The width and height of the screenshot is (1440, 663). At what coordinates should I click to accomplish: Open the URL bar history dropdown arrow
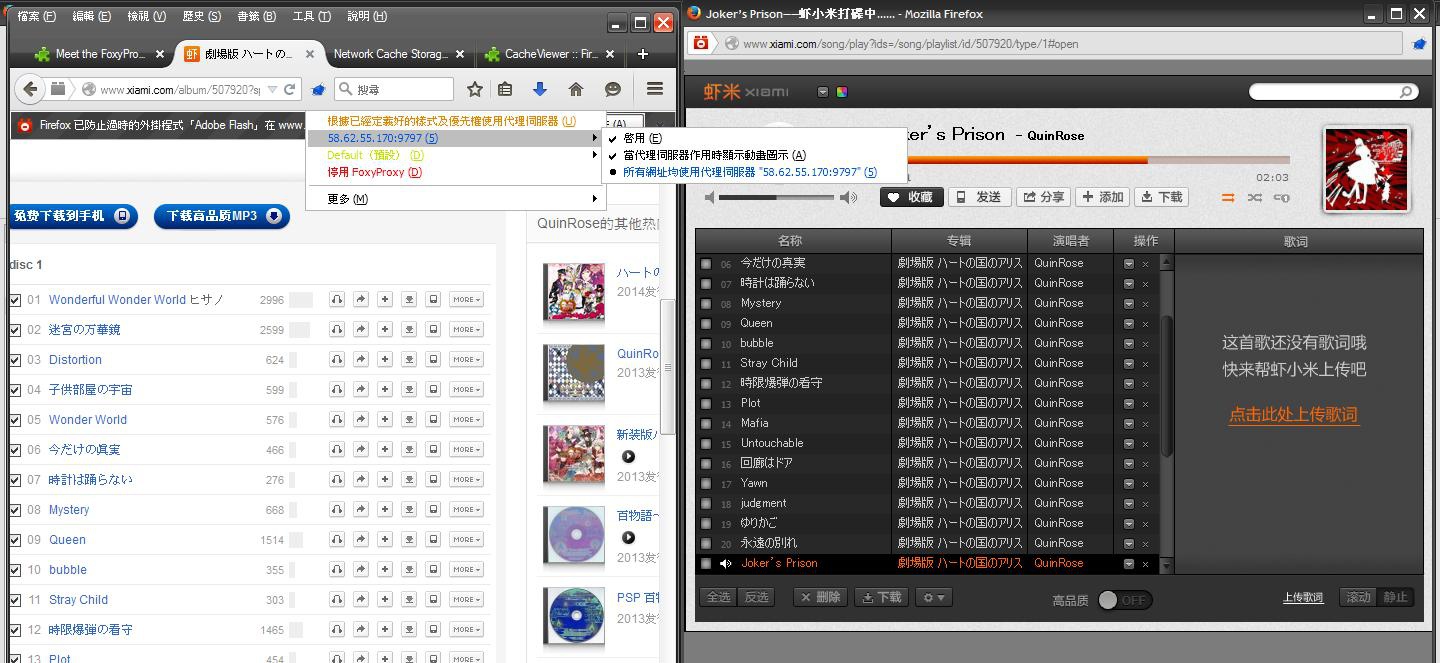click(272, 89)
